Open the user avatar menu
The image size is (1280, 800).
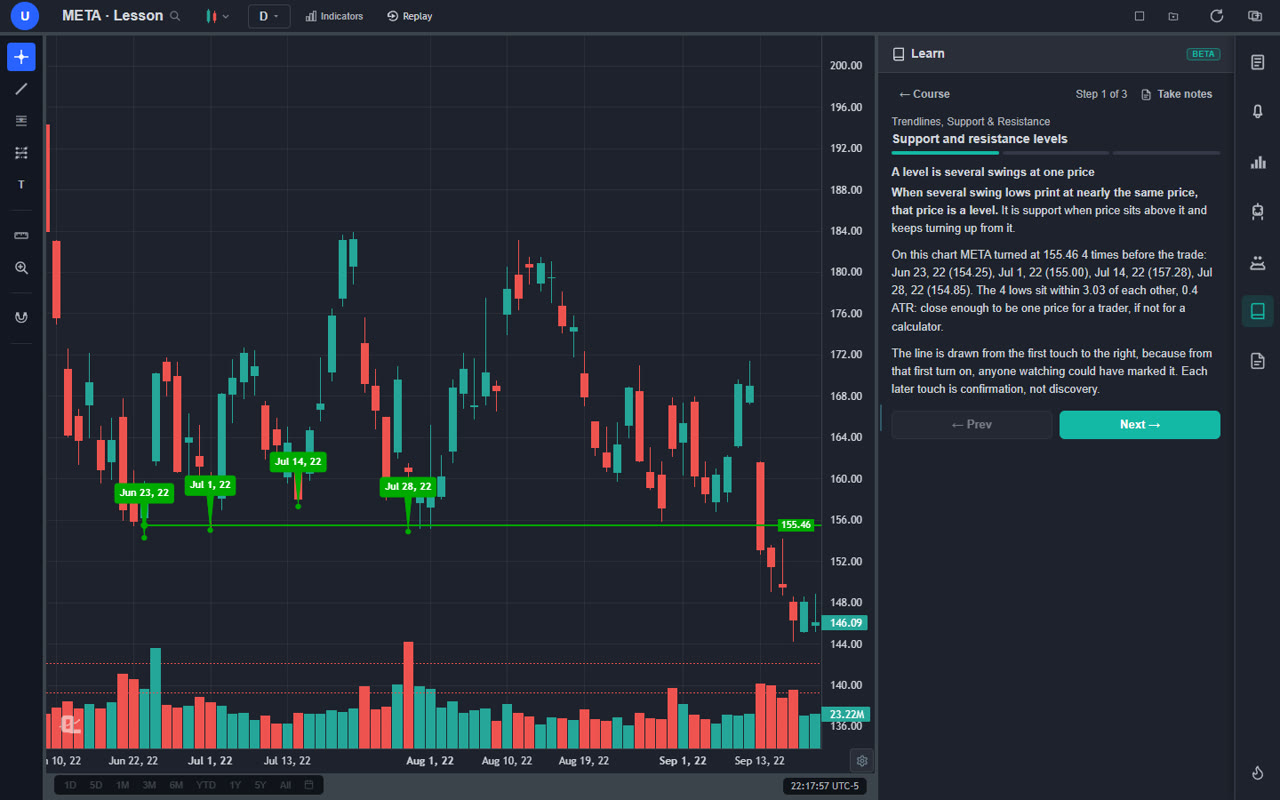(24, 16)
